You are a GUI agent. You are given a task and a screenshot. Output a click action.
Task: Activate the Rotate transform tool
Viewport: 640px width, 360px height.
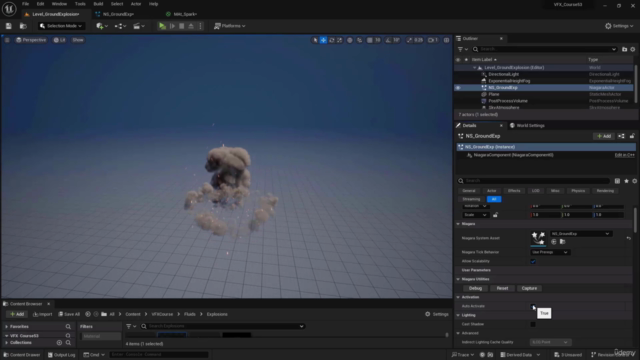(331, 40)
